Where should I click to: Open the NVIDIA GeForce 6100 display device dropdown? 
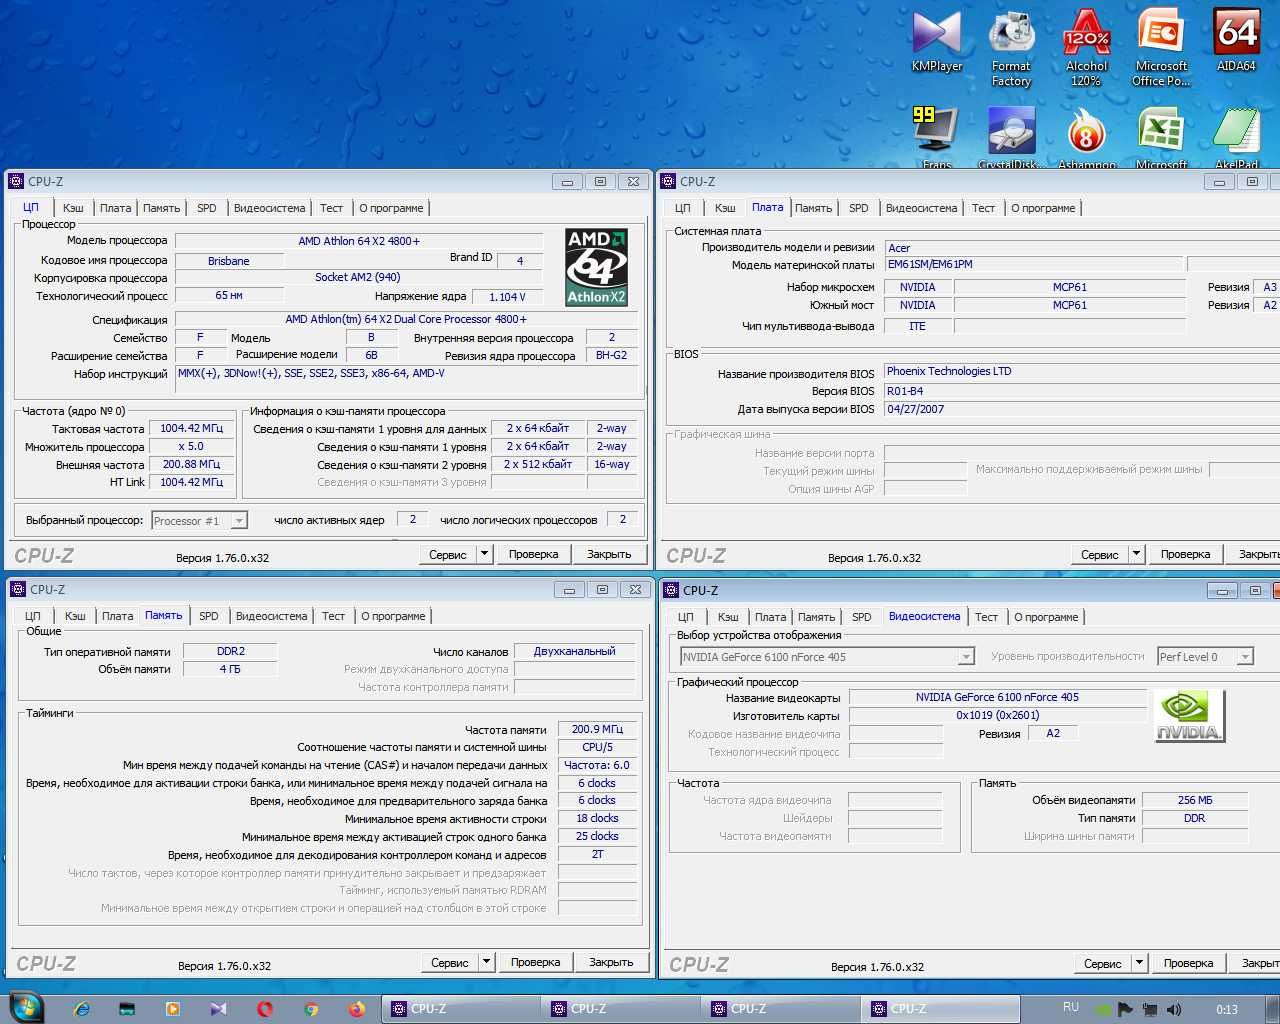tap(966, 657)
